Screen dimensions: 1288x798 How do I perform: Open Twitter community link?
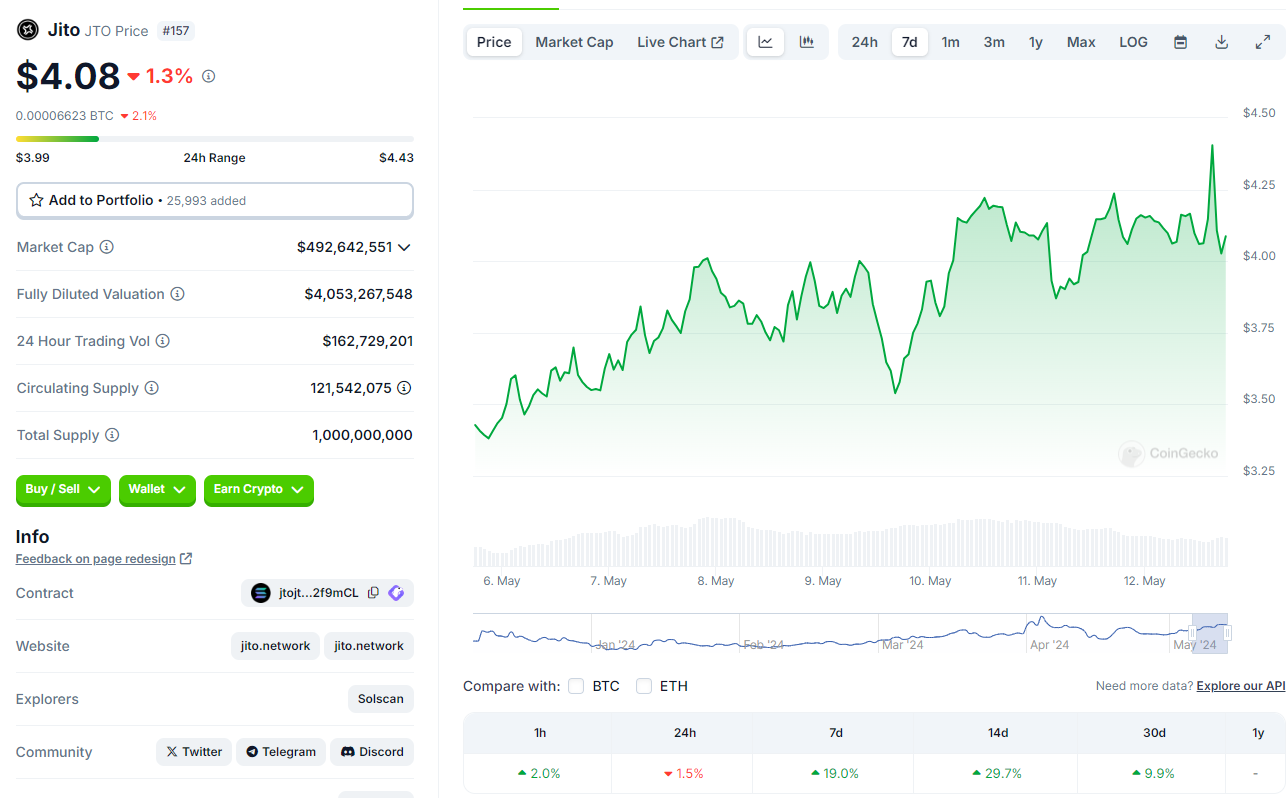click(x=194, y=752)
